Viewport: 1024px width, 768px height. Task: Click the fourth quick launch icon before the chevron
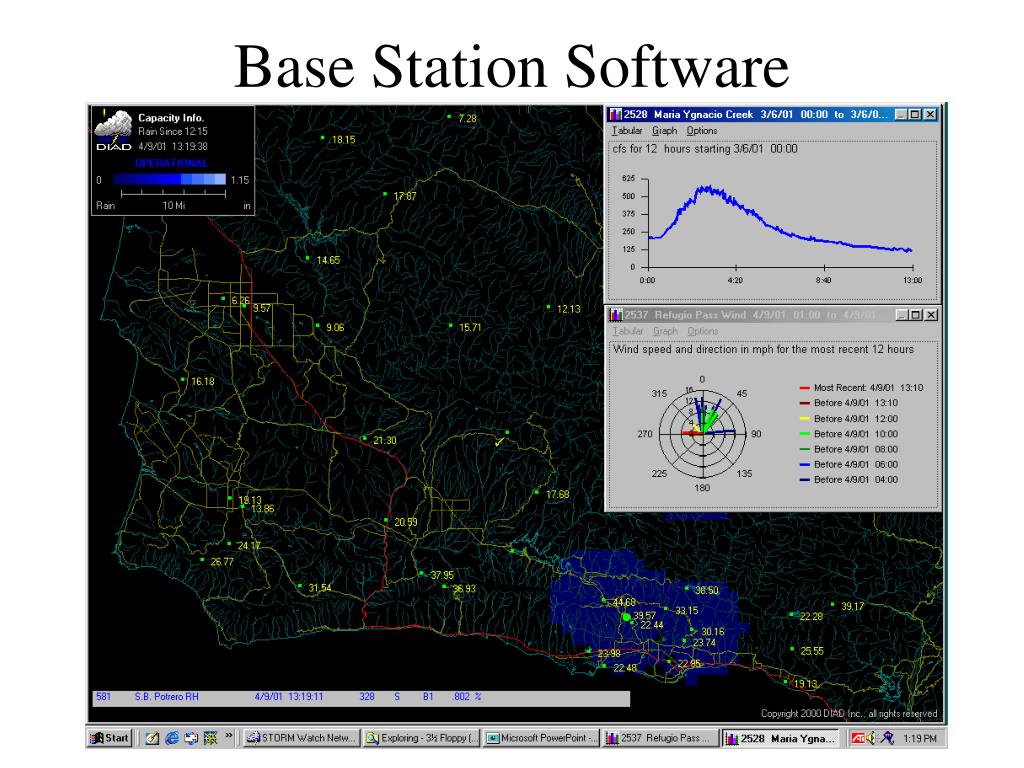(x=210, y=738)
